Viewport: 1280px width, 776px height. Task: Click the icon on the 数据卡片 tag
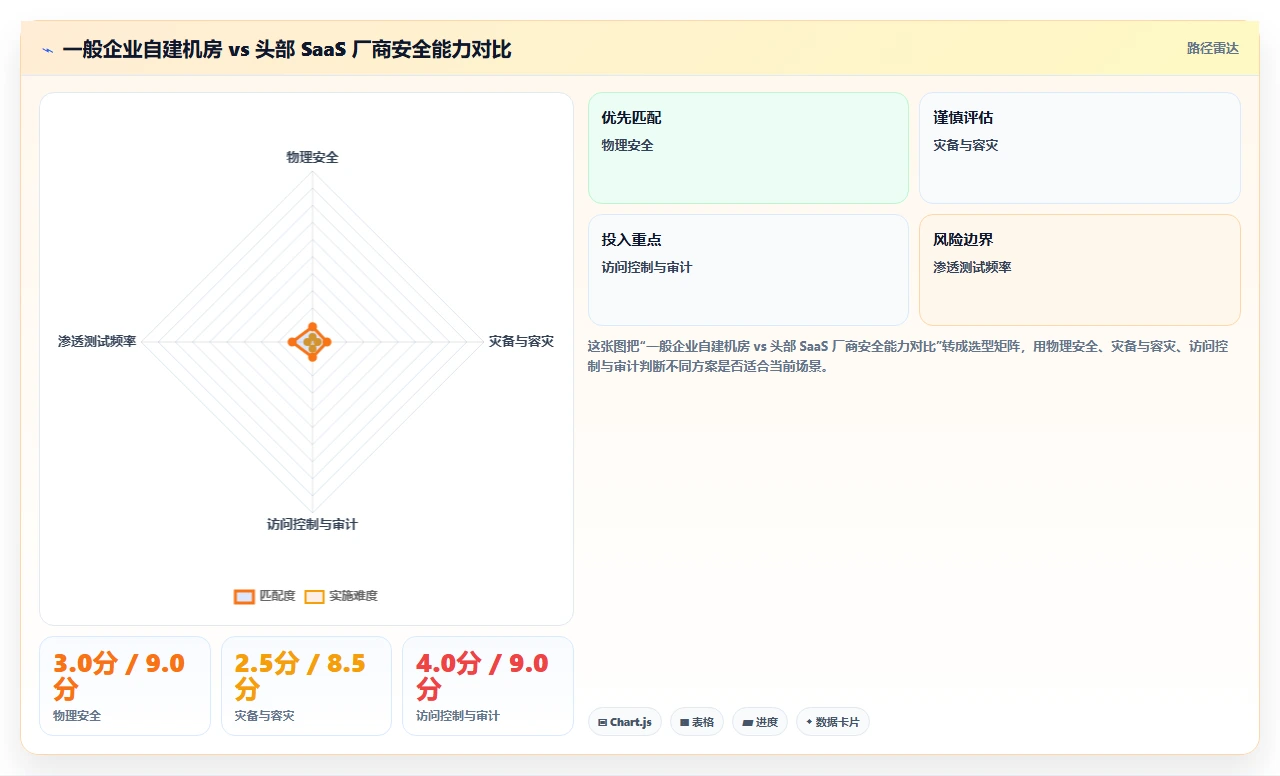click(x=809, y=722)
